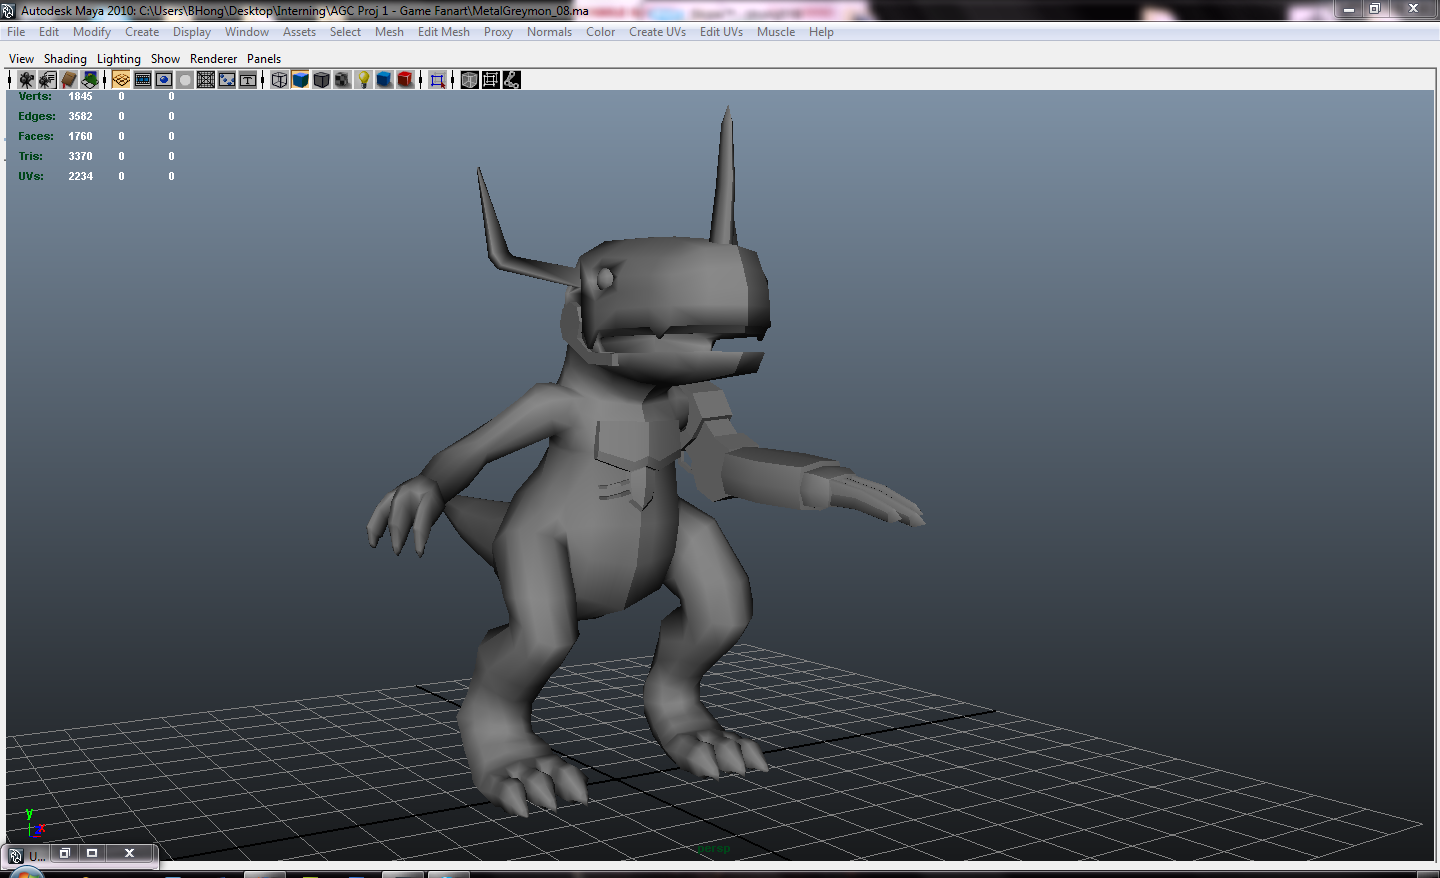Click the 'Edges:' heads-up label
Image resolution: width=1440 pixels, height=878 pixels.
tap(37, 116)
